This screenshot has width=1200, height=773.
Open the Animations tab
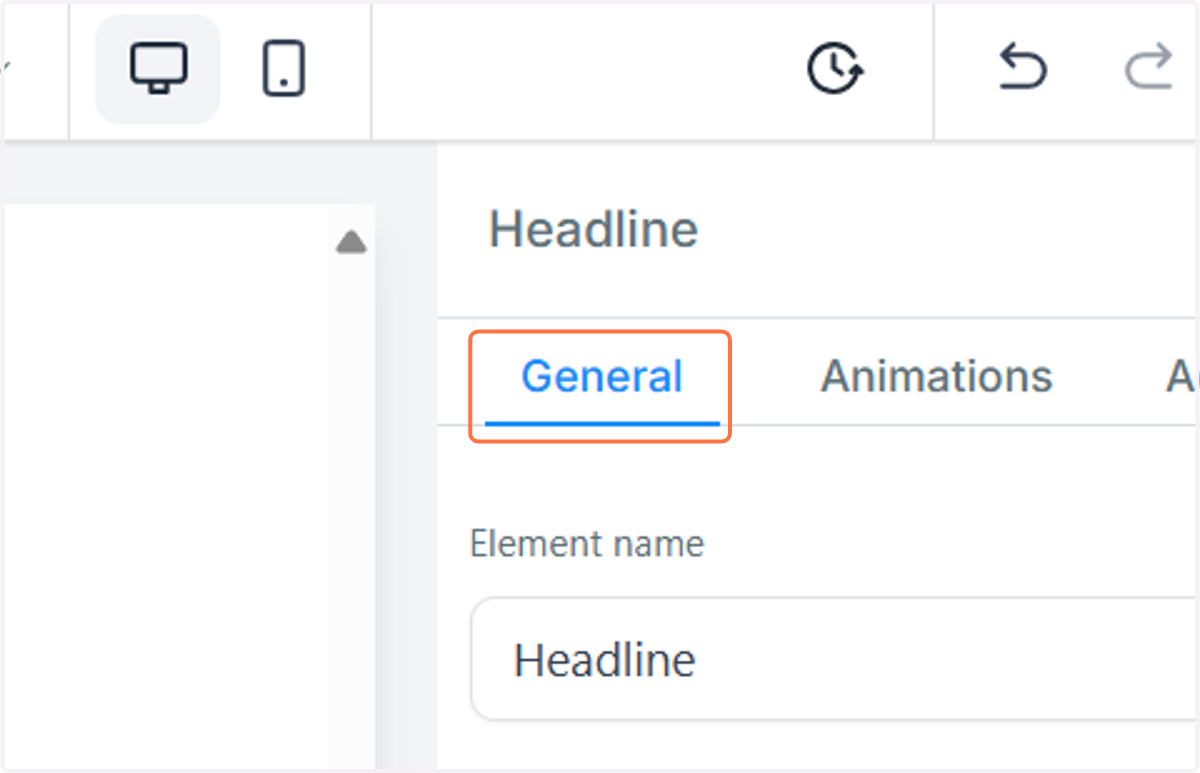click(x=936, y=377)
